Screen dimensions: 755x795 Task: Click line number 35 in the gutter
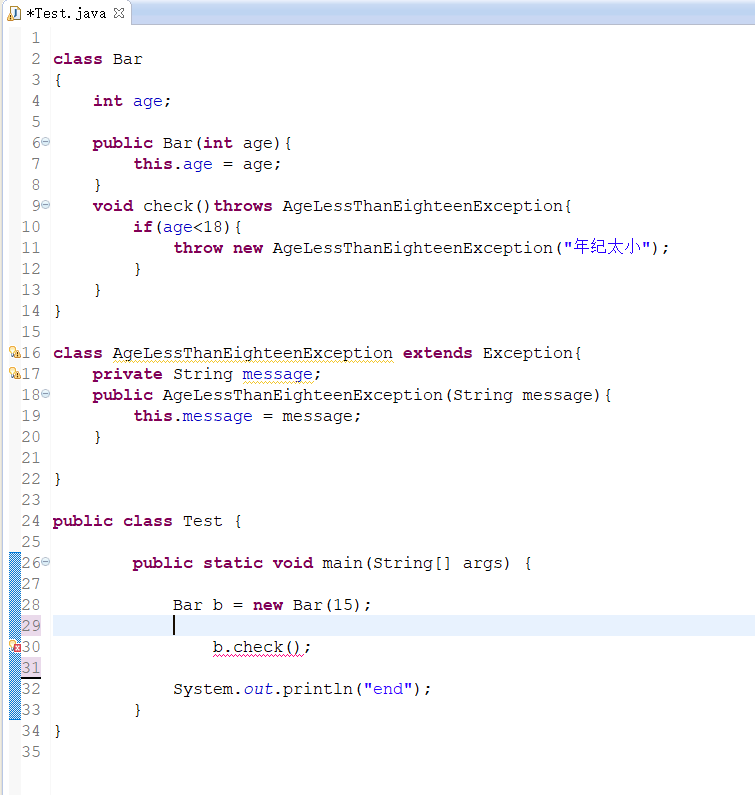[31, 752]
